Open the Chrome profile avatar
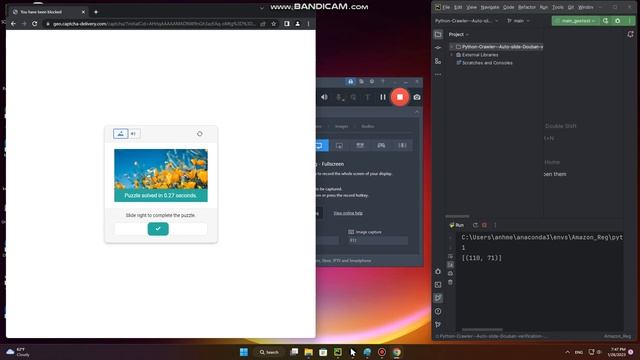 click(298, 24)
